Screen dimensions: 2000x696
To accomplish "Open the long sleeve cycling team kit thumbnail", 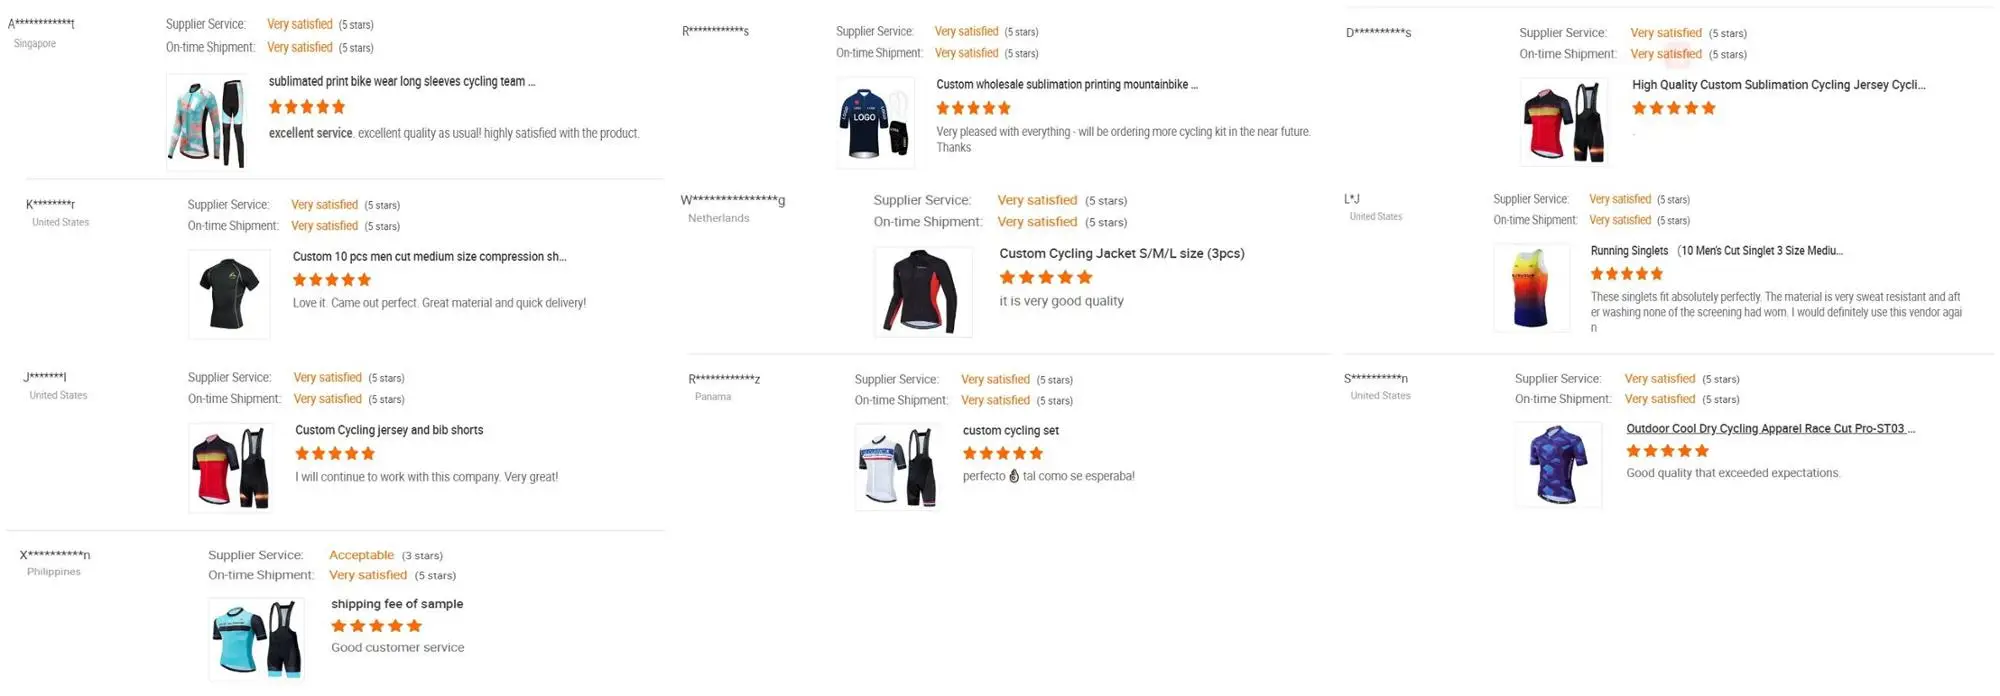I will pyautogui.click(x=207, y=122).
